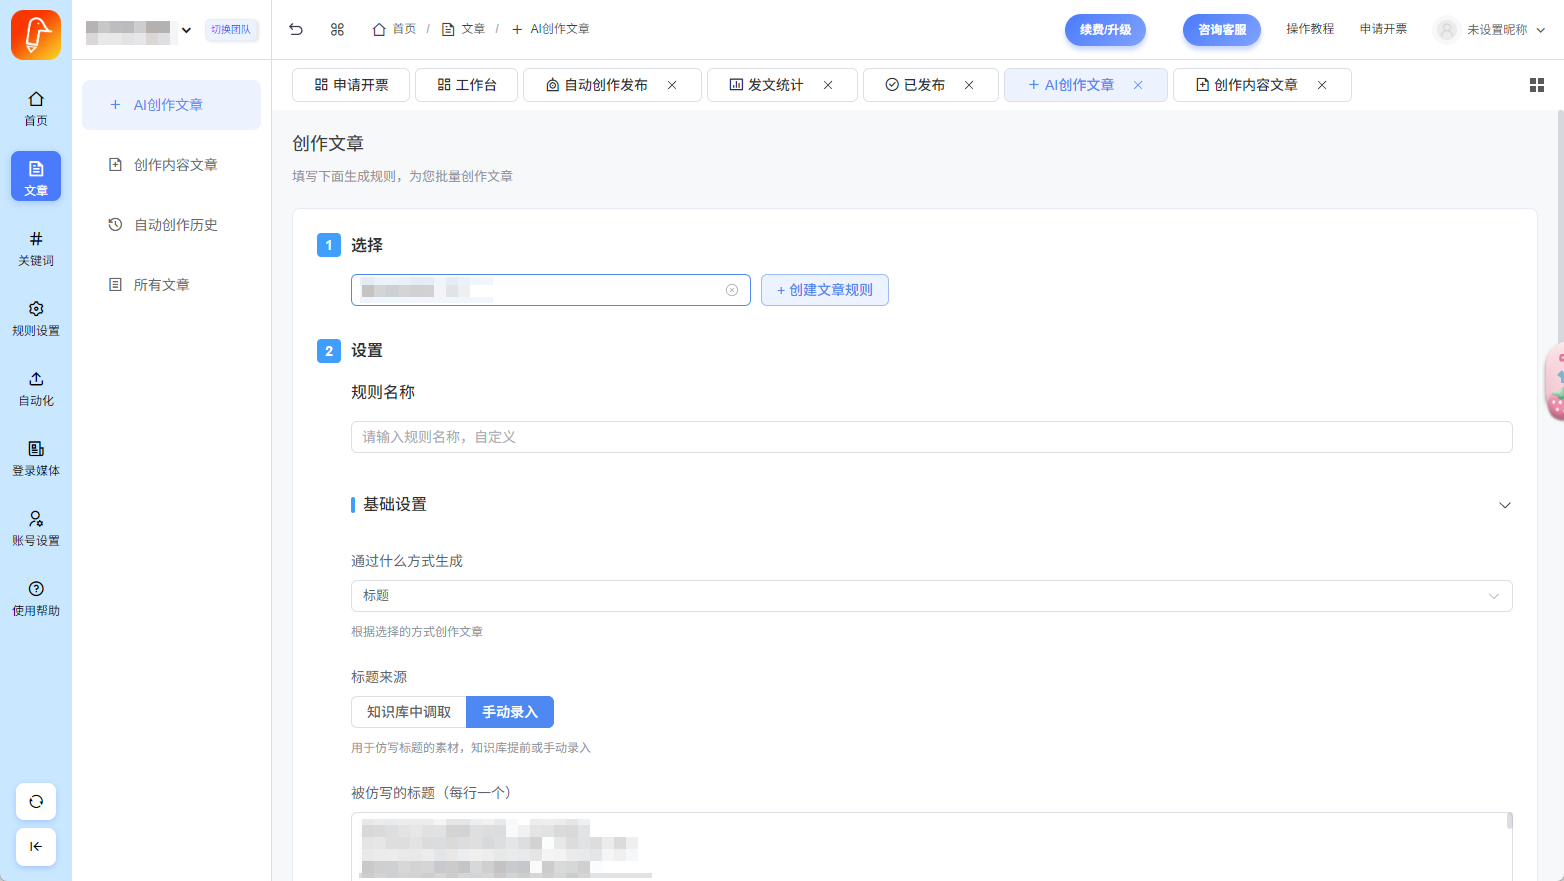The height and width of the screenshot is (881, 1564).
Task: Click the 创建文章规则 button
Action: (824, 290)
